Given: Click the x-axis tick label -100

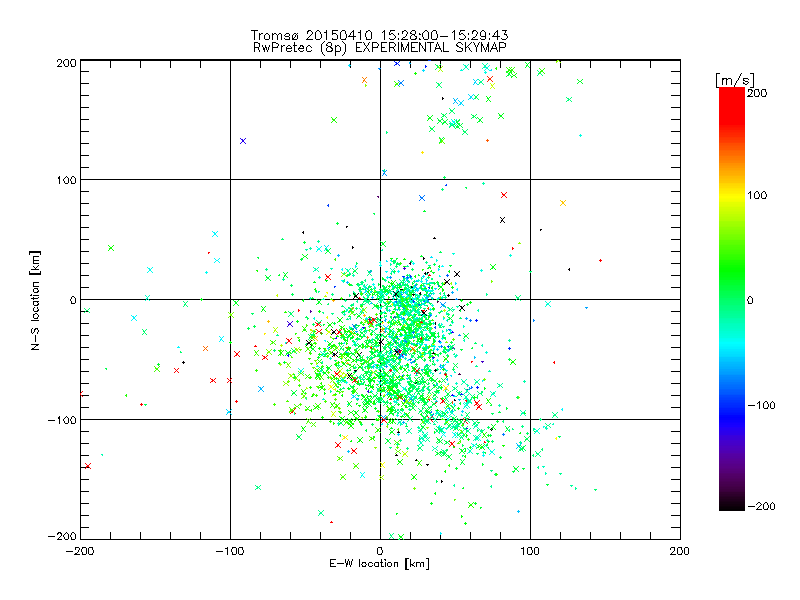Looking at the screenshot, I should tap(230, 551).
